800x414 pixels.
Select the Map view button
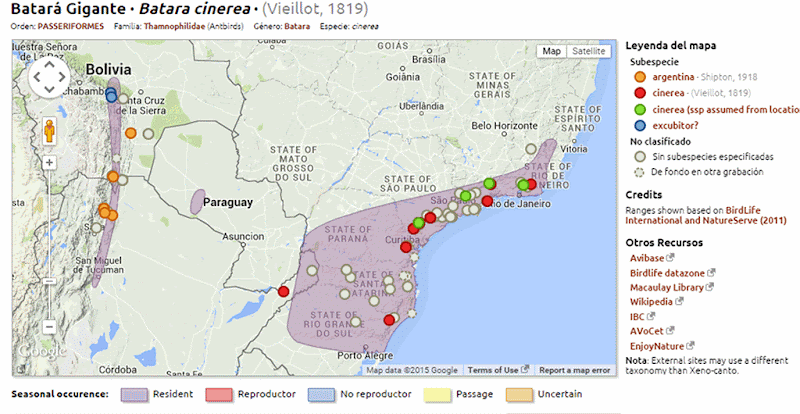551,51
